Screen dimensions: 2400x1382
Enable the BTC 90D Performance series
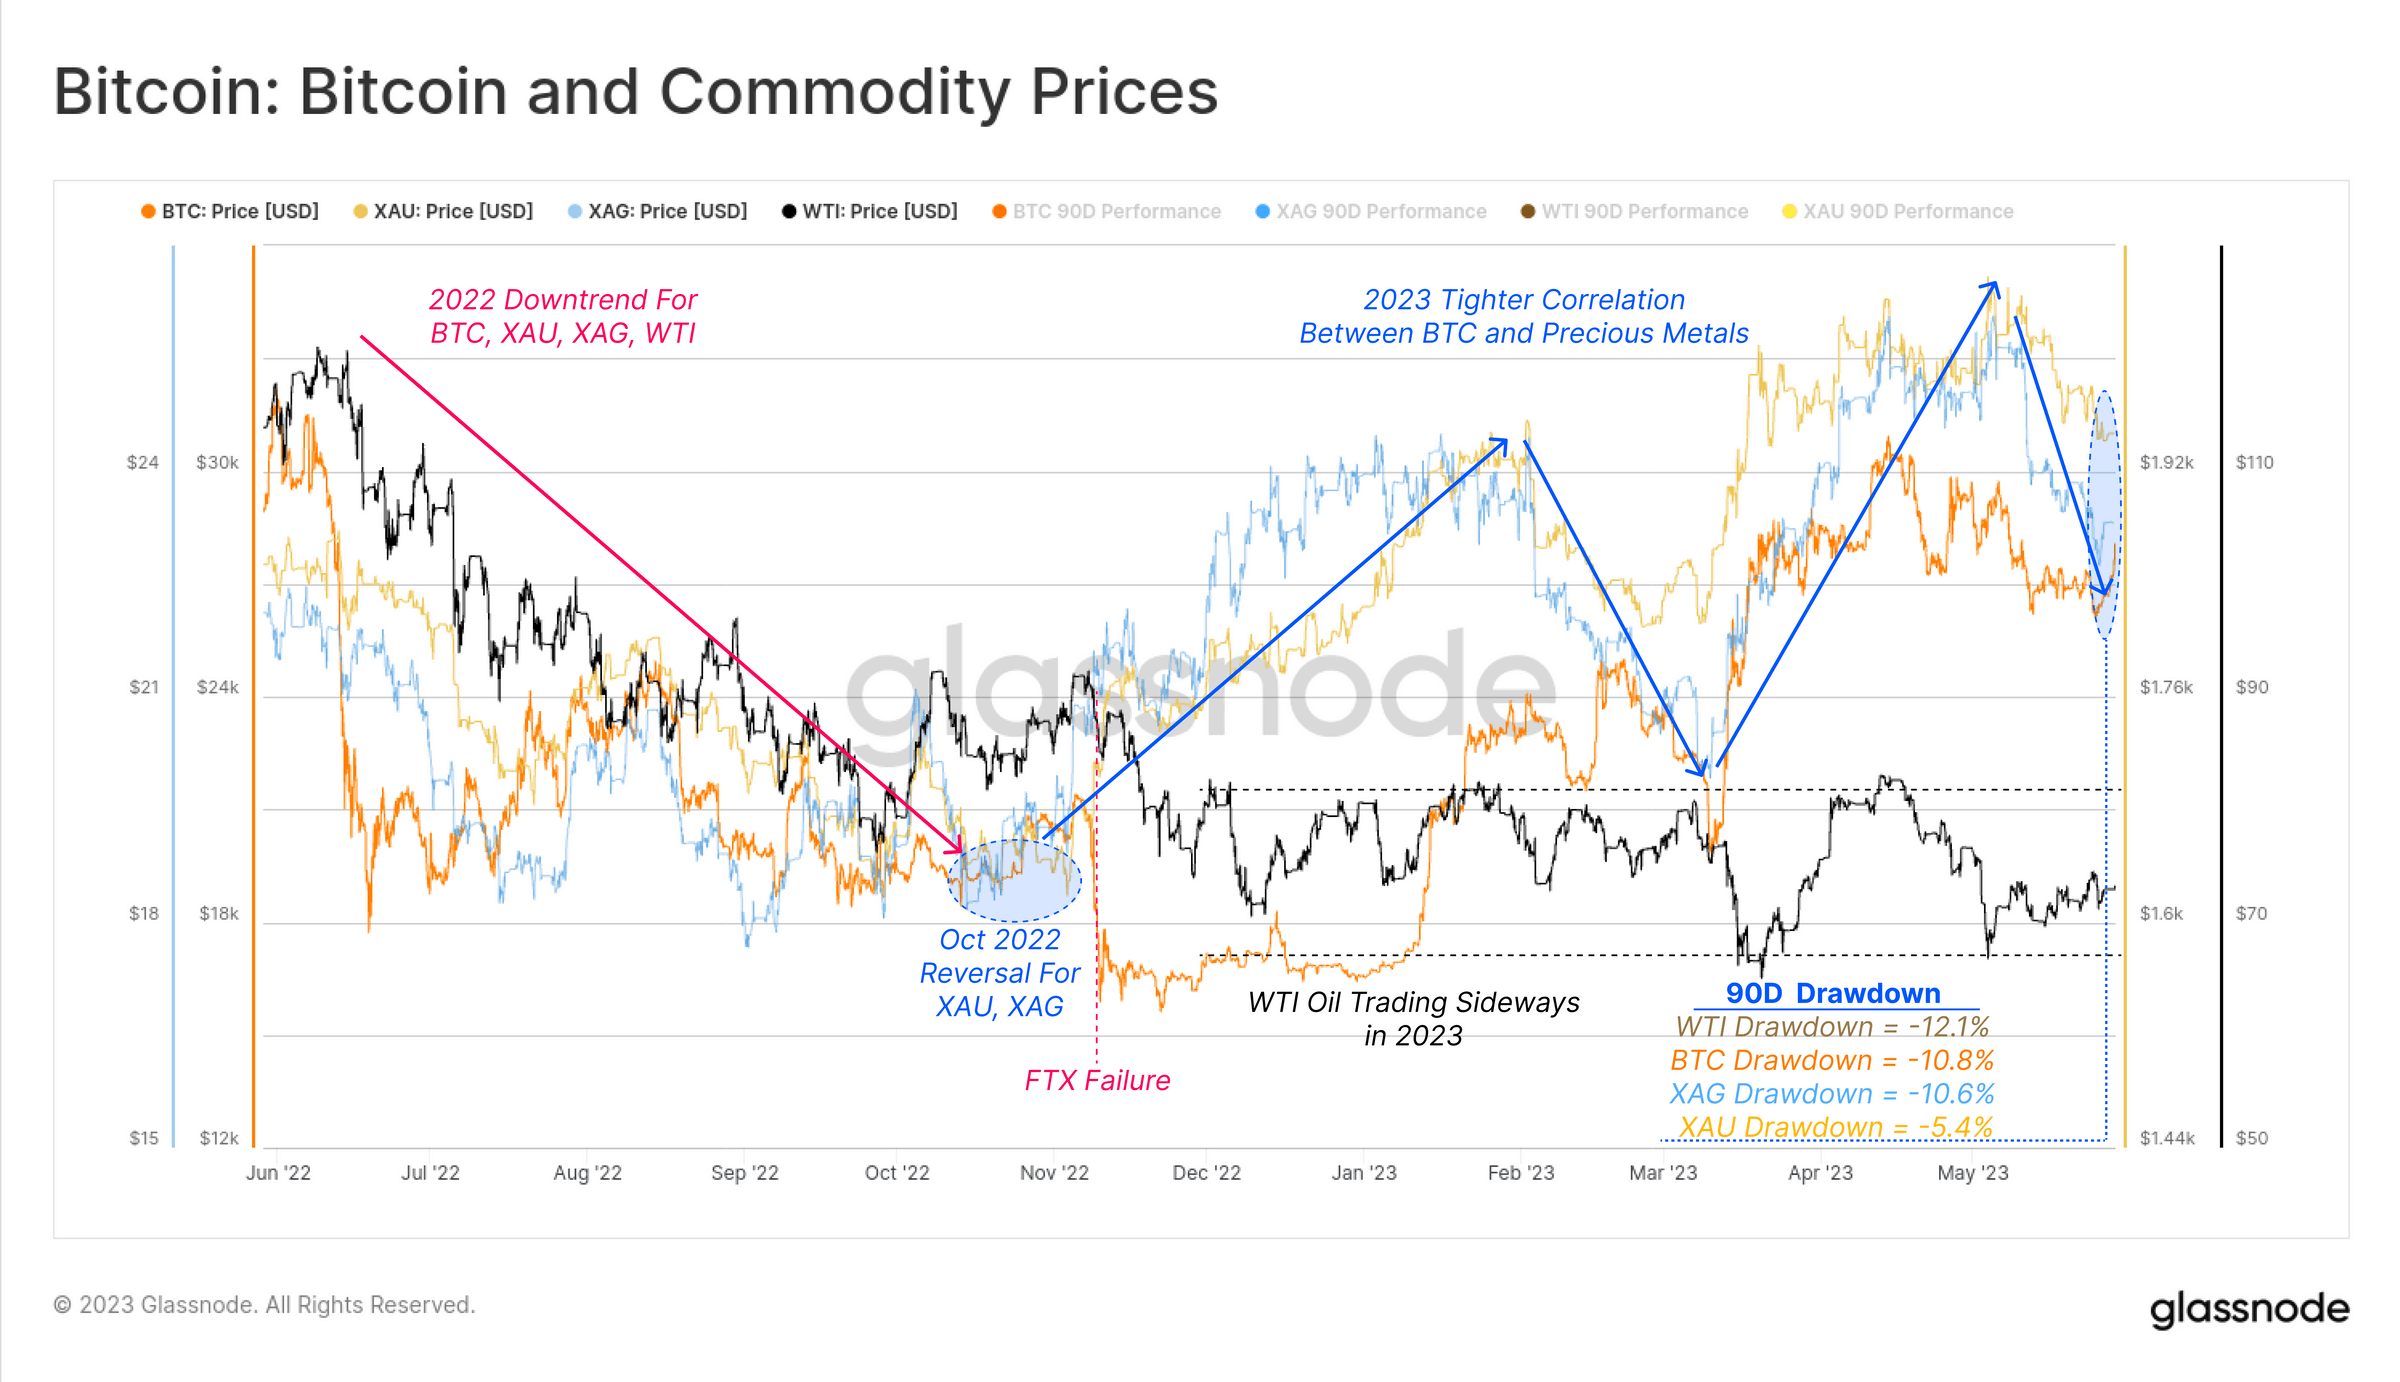(x=1106, y=211)
